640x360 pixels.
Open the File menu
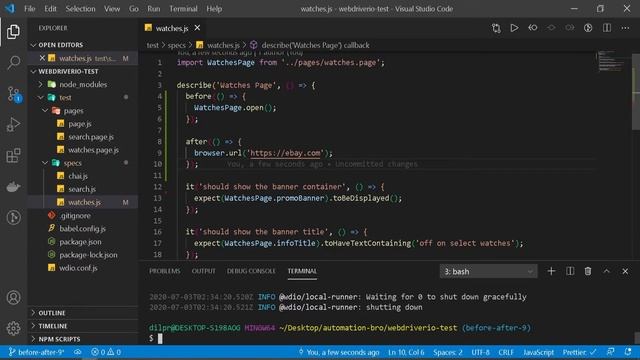click(30, 9)
